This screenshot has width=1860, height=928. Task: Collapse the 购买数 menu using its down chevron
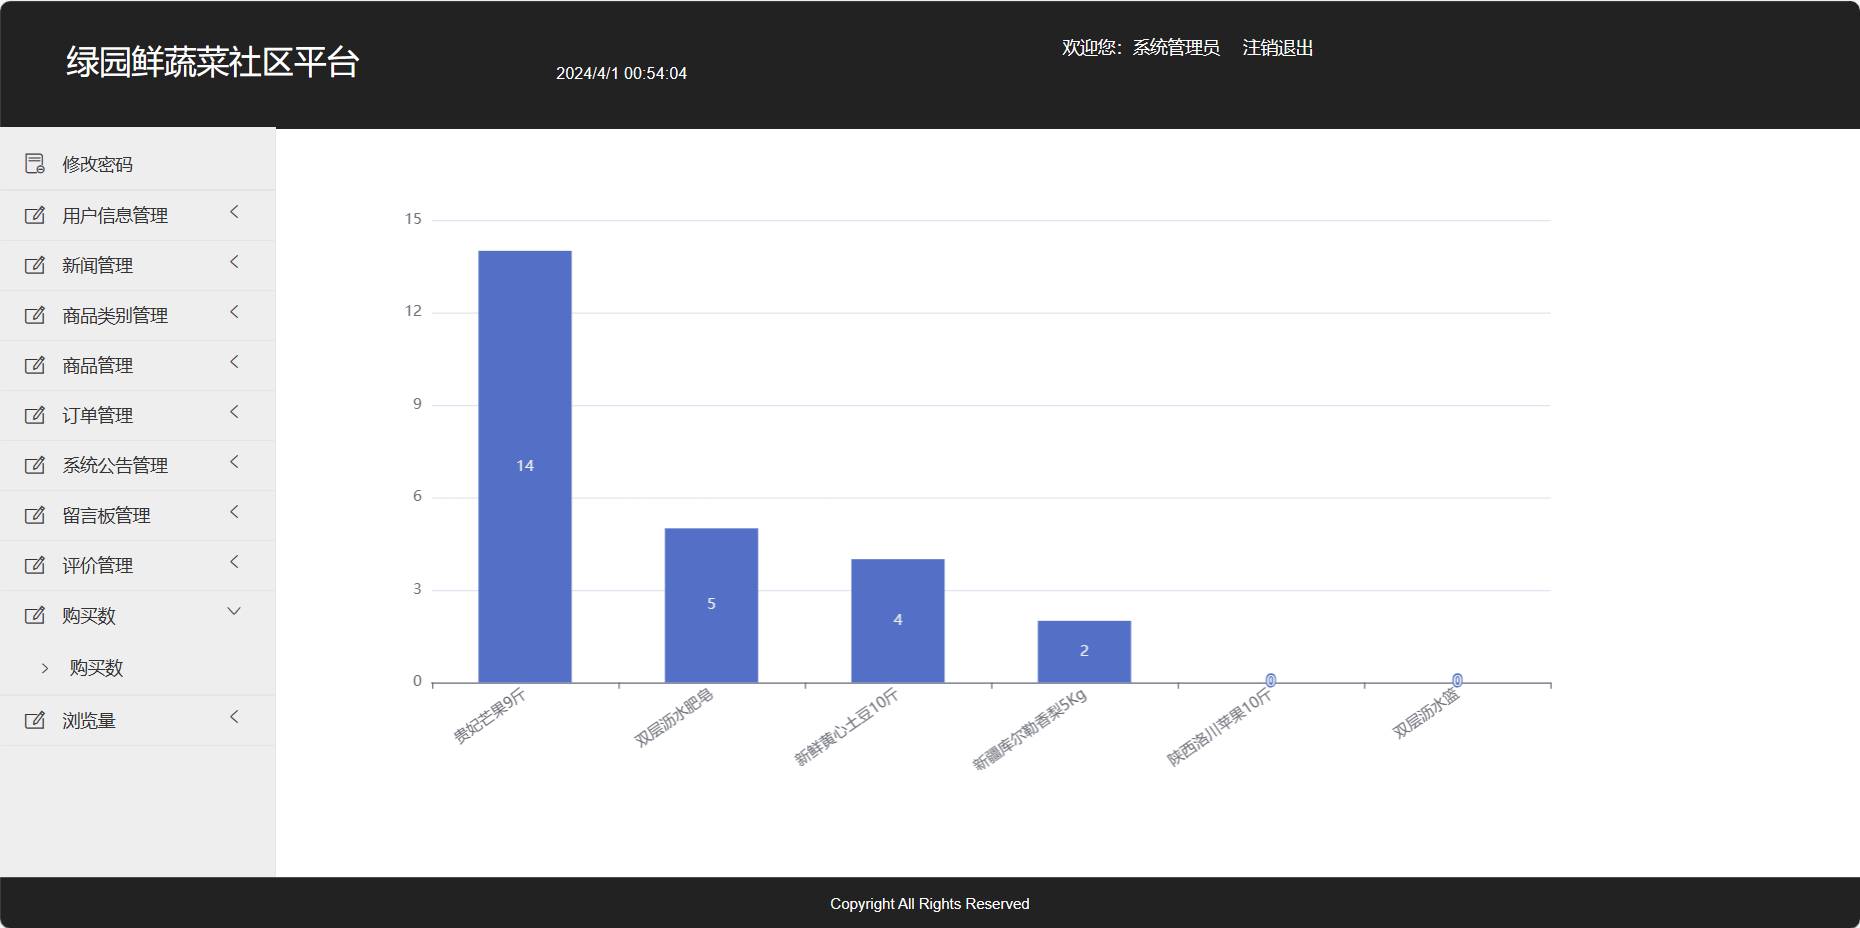234,612
